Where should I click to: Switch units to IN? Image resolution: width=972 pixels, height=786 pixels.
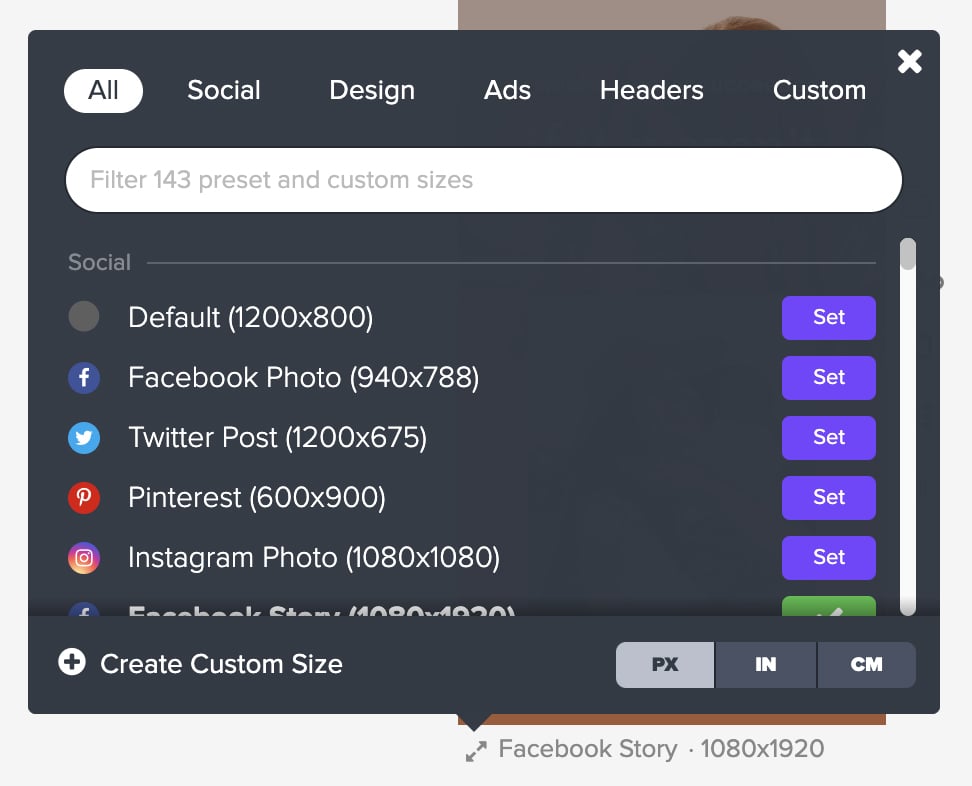coord(765,664)
